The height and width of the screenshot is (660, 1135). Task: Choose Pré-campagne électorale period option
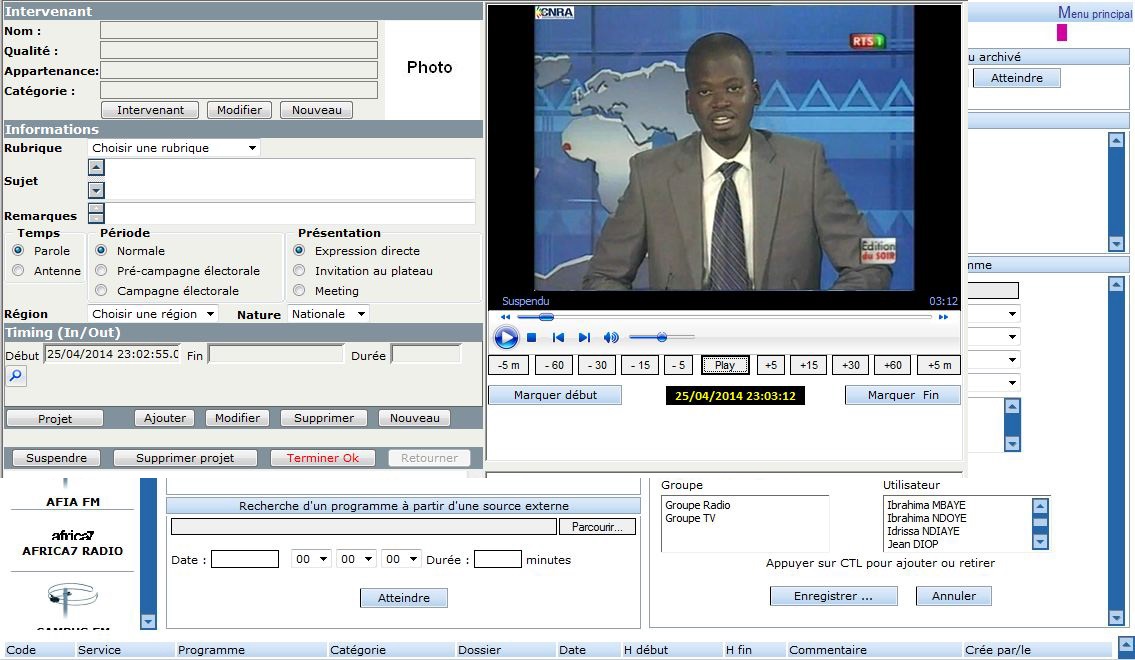tap(101, 271)
